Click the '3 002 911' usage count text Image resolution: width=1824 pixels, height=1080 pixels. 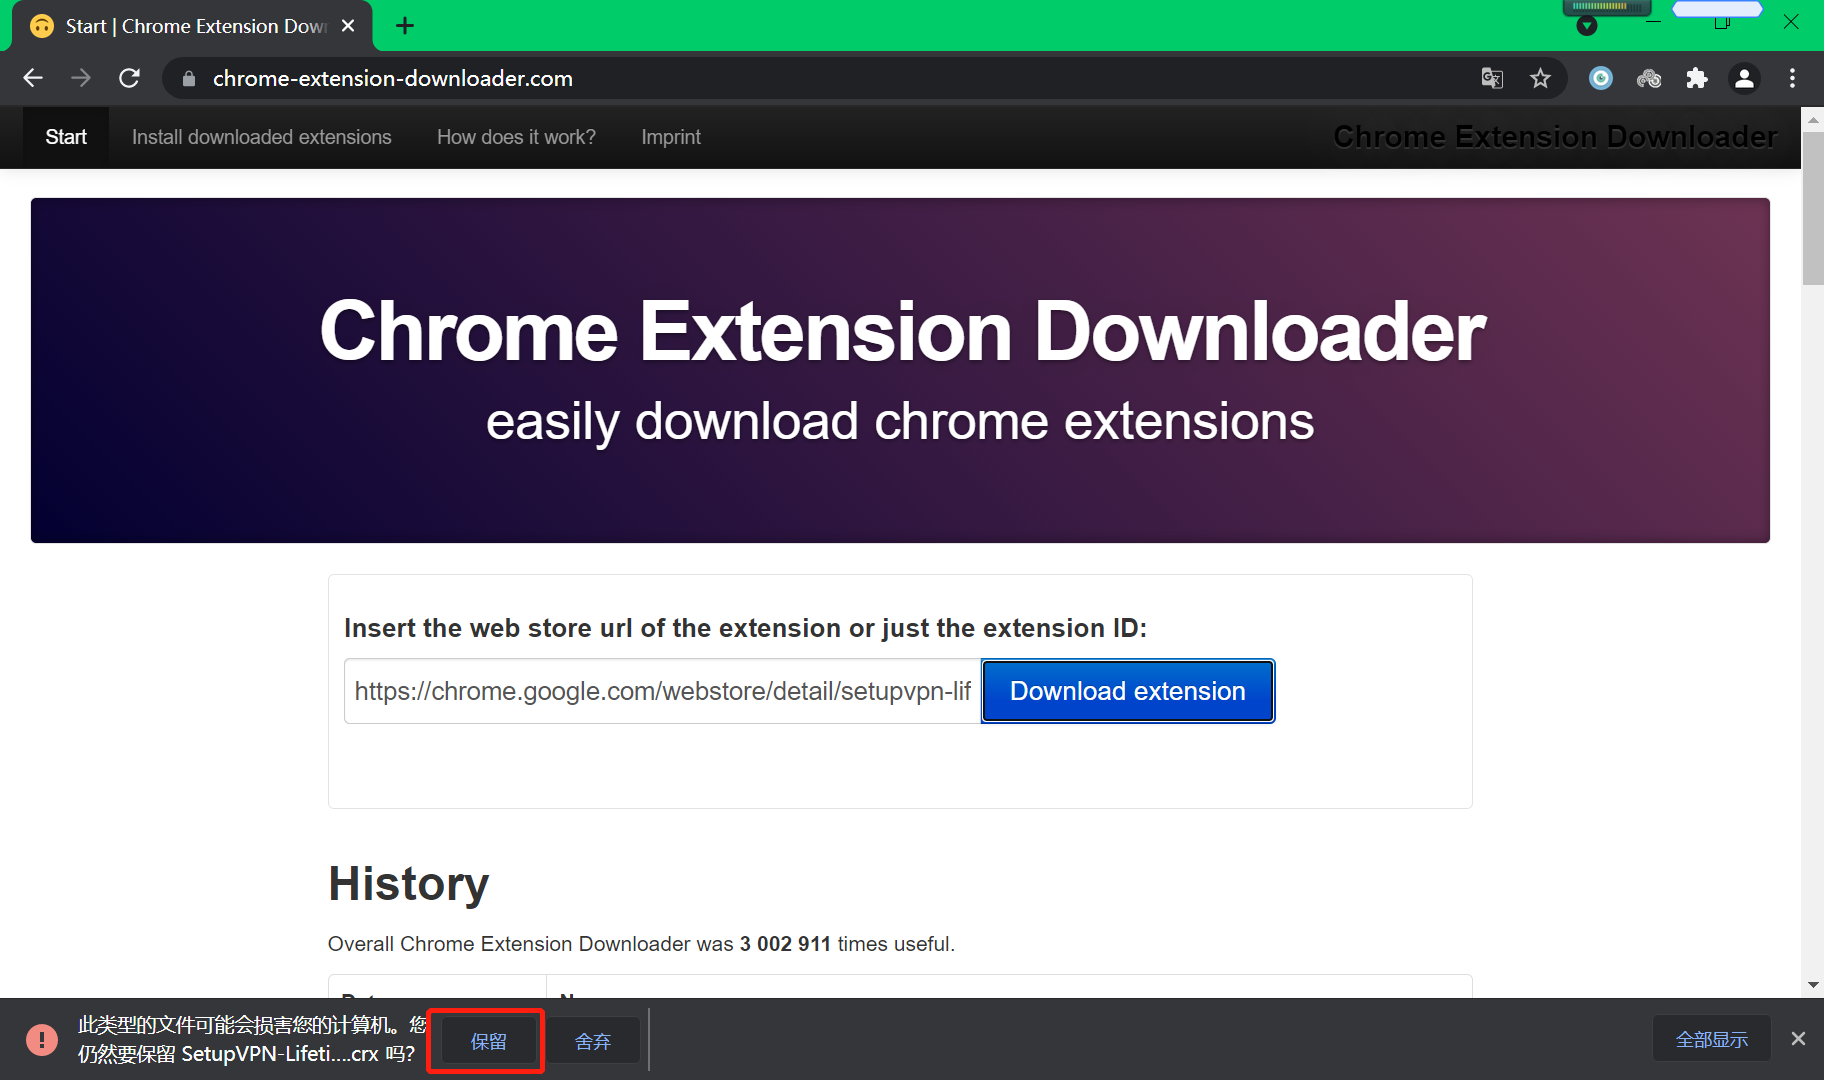pos(785,944)
